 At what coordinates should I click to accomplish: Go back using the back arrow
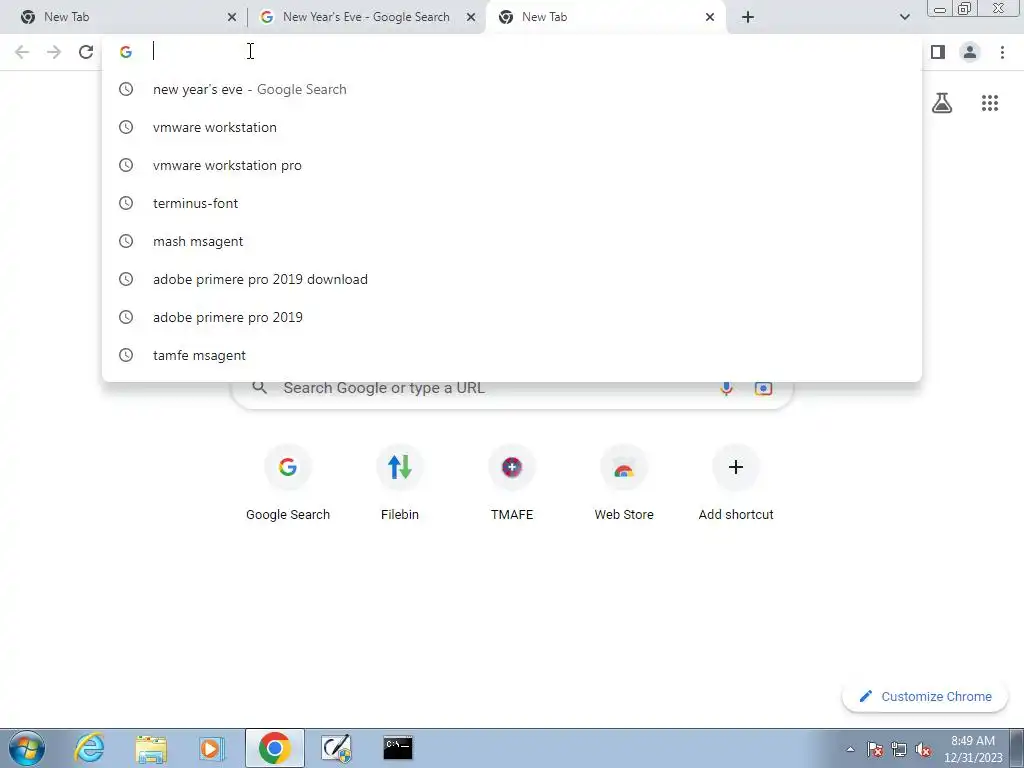(x=22, y=52)
